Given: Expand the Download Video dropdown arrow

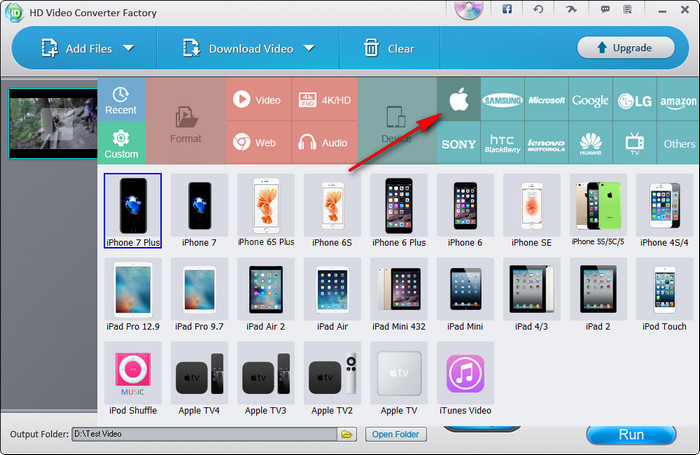Looking at the screenshot, I should point(308,48).
